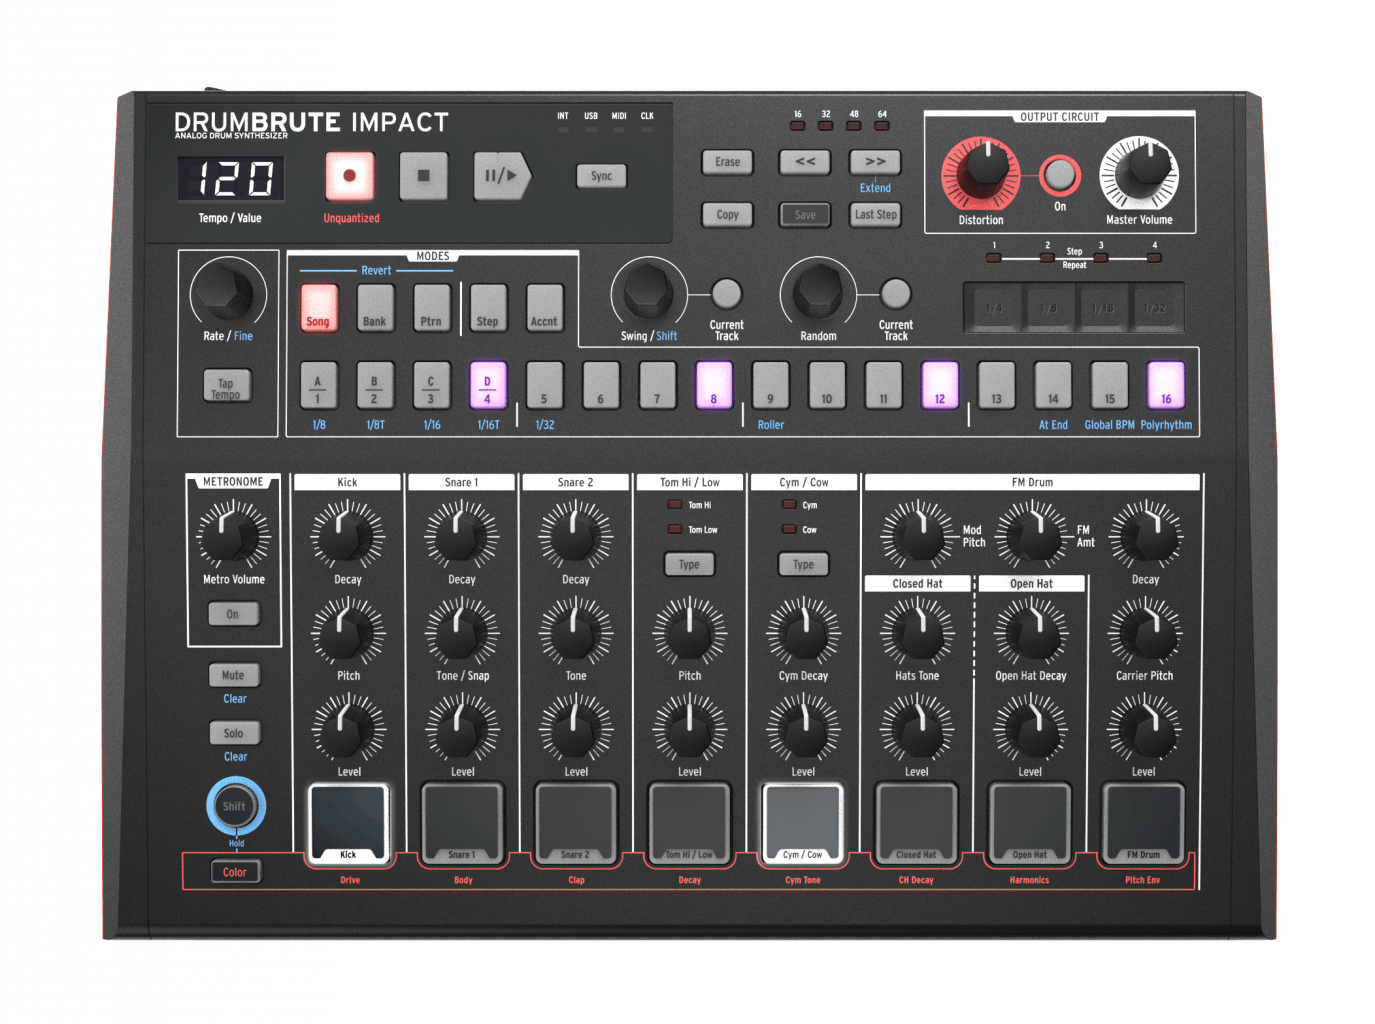
Task: Click the Hats Tone knob
Action: pos(917,631)
